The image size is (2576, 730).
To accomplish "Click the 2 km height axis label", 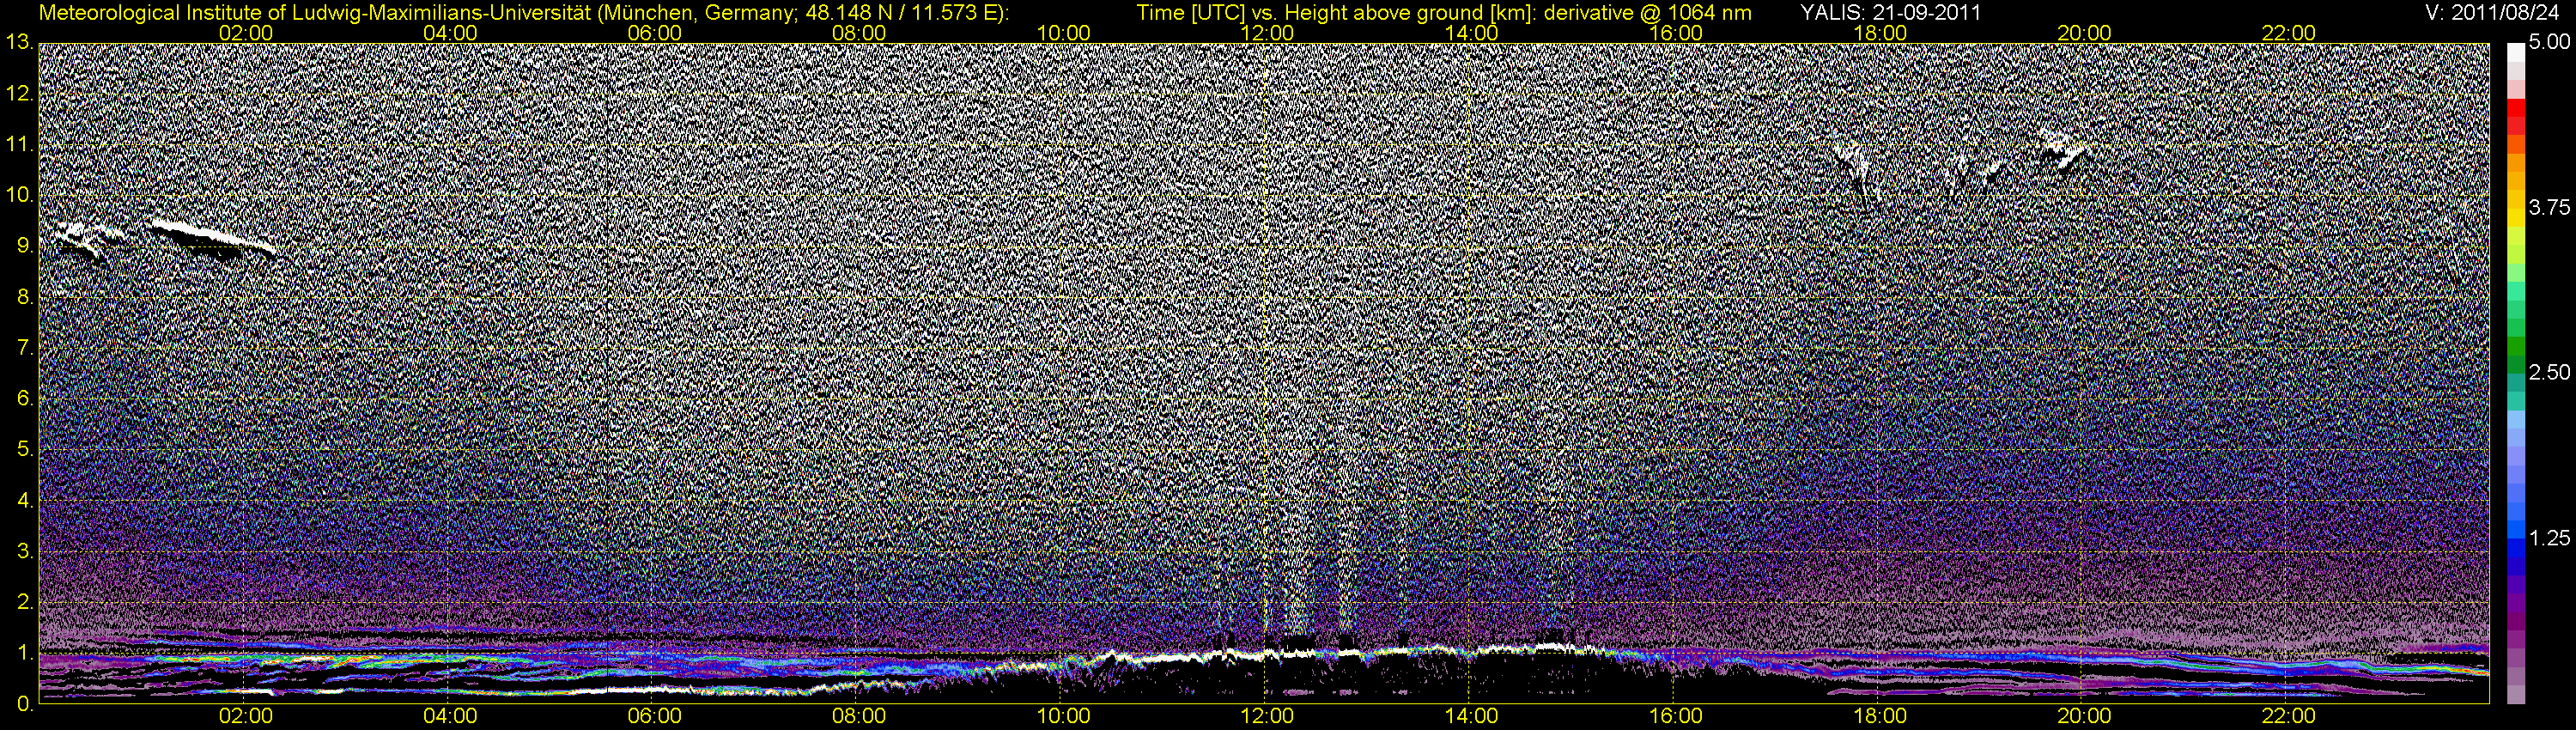I will click(24, 603).
